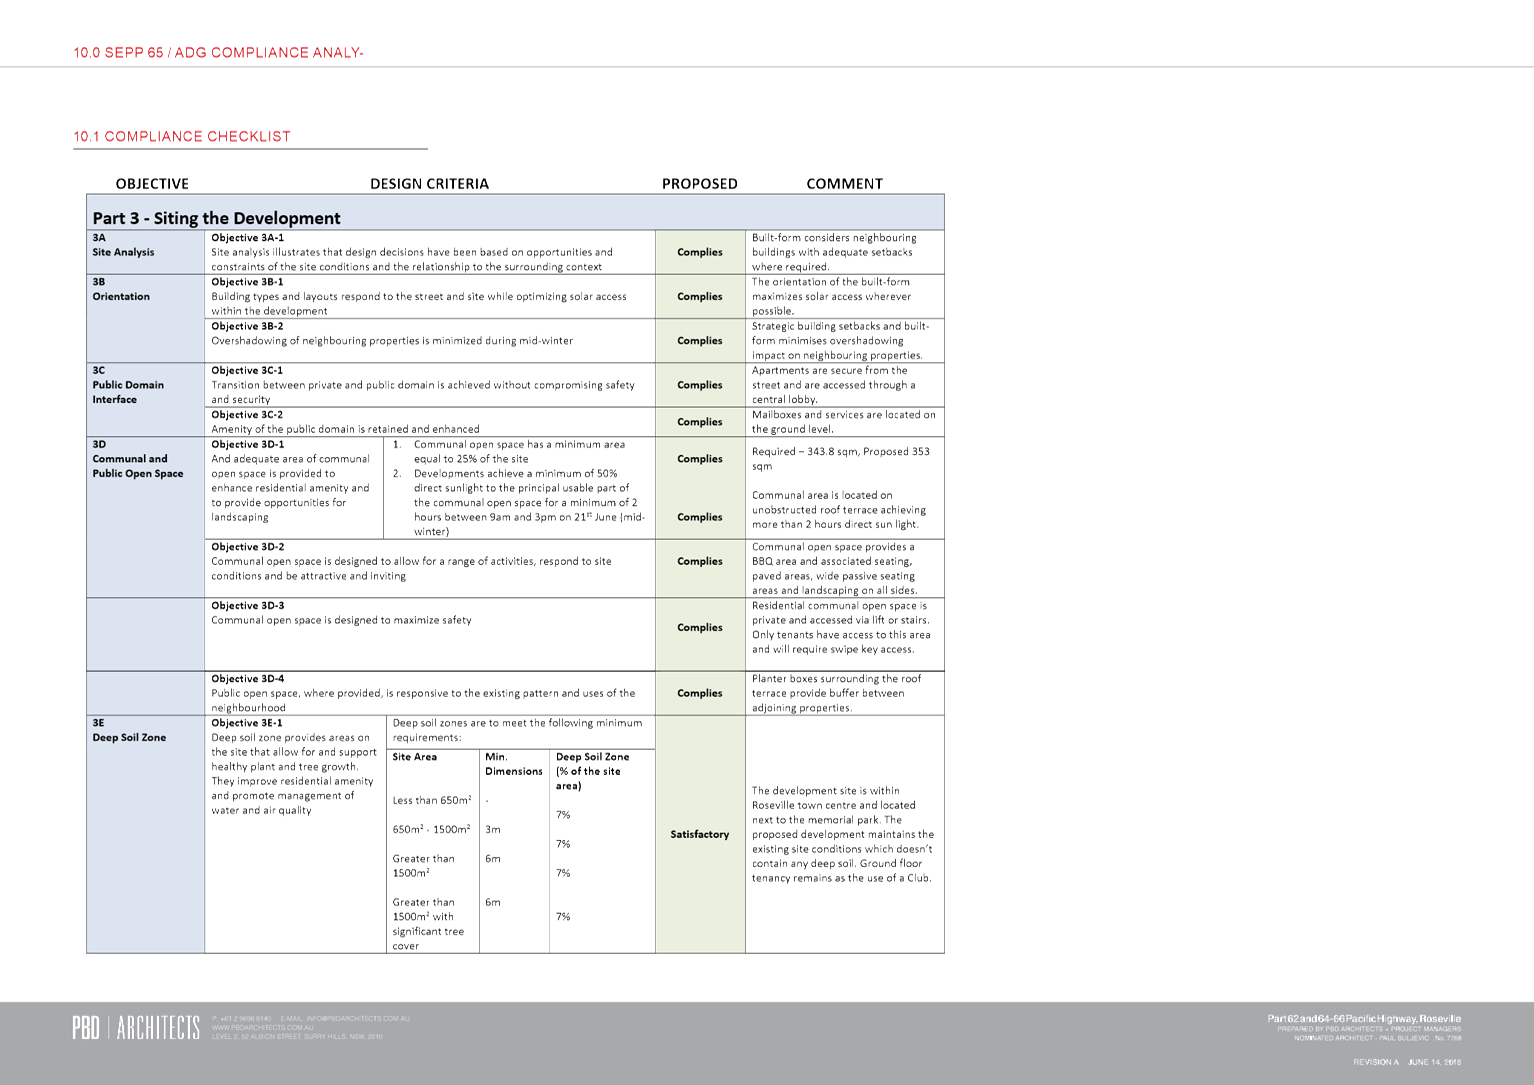
Task: Click the 'Objective 3E-1' heading
Action: pos(247,723)
